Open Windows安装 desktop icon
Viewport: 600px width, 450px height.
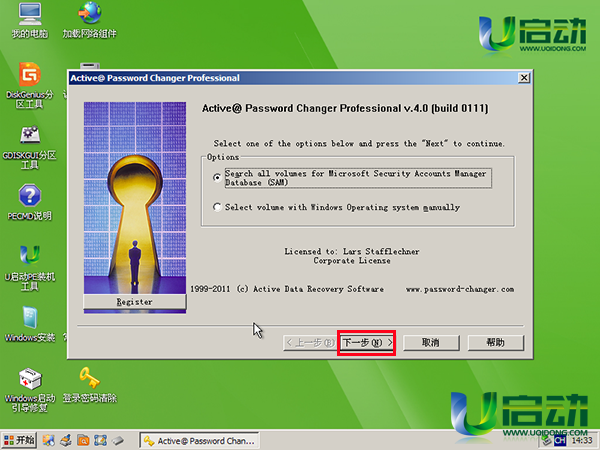point(30,324)
